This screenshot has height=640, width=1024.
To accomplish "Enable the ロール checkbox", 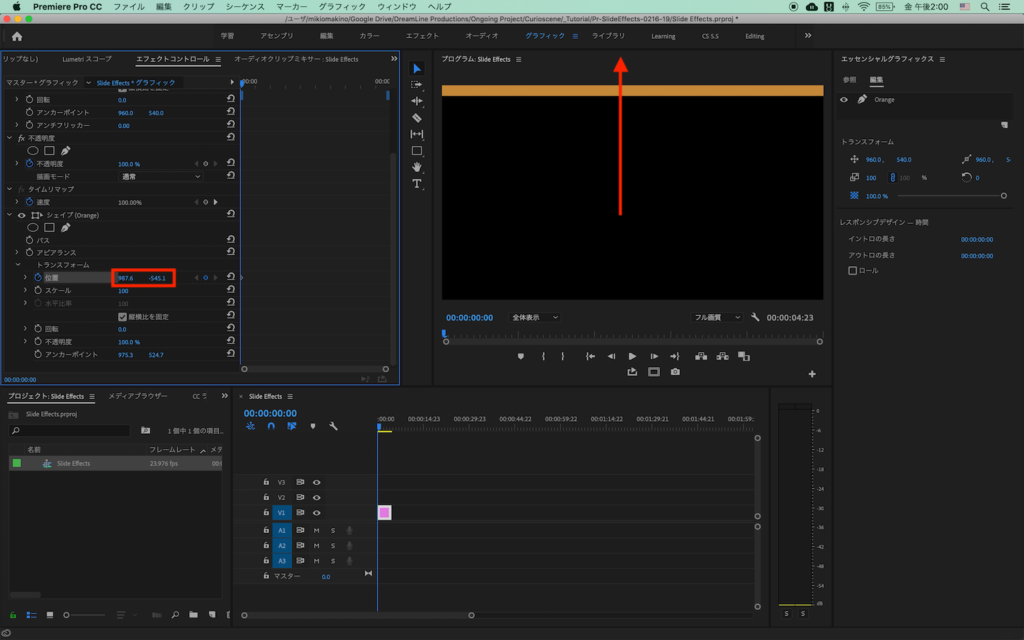I will tap(852, 270).
